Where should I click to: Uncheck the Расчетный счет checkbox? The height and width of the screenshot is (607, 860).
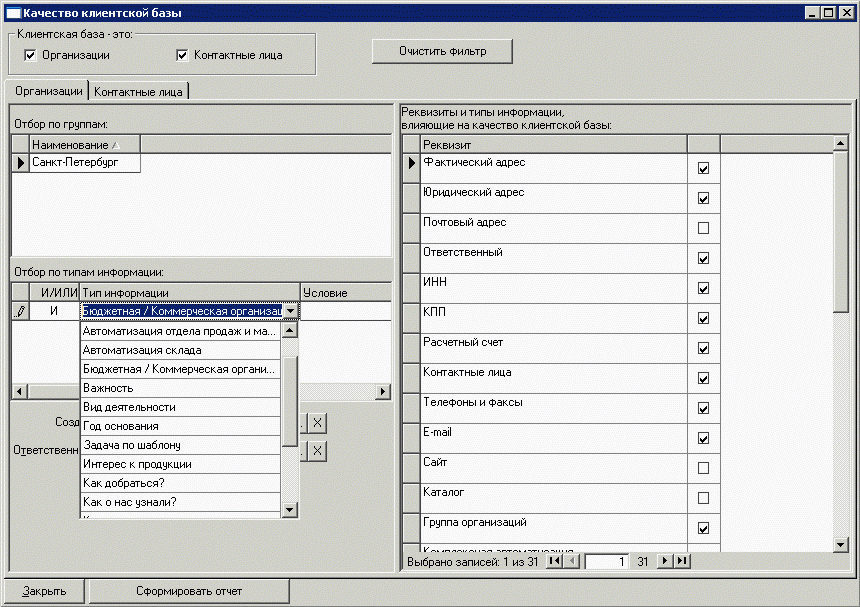click(x=703, y=348)
